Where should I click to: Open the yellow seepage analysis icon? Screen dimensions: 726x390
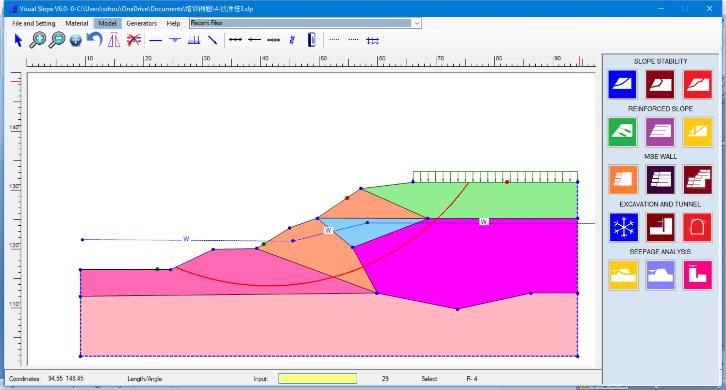coord(623,275)
